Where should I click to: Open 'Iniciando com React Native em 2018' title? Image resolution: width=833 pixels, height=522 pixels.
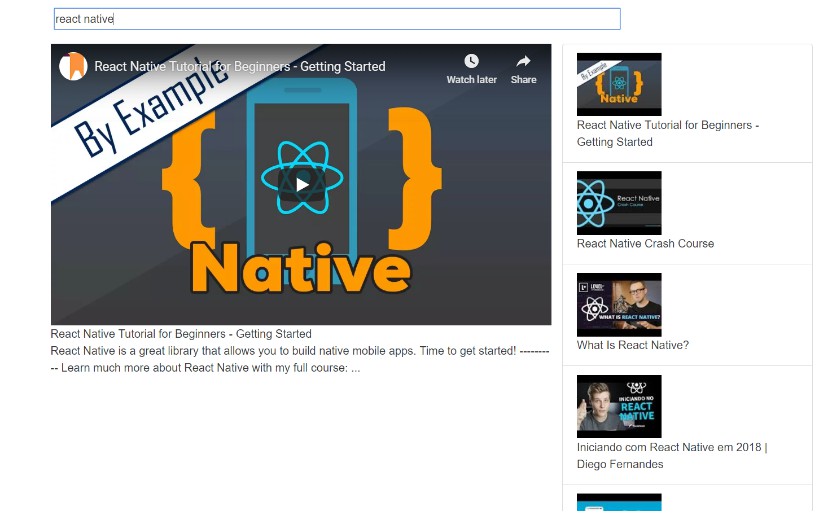[671, 447]
